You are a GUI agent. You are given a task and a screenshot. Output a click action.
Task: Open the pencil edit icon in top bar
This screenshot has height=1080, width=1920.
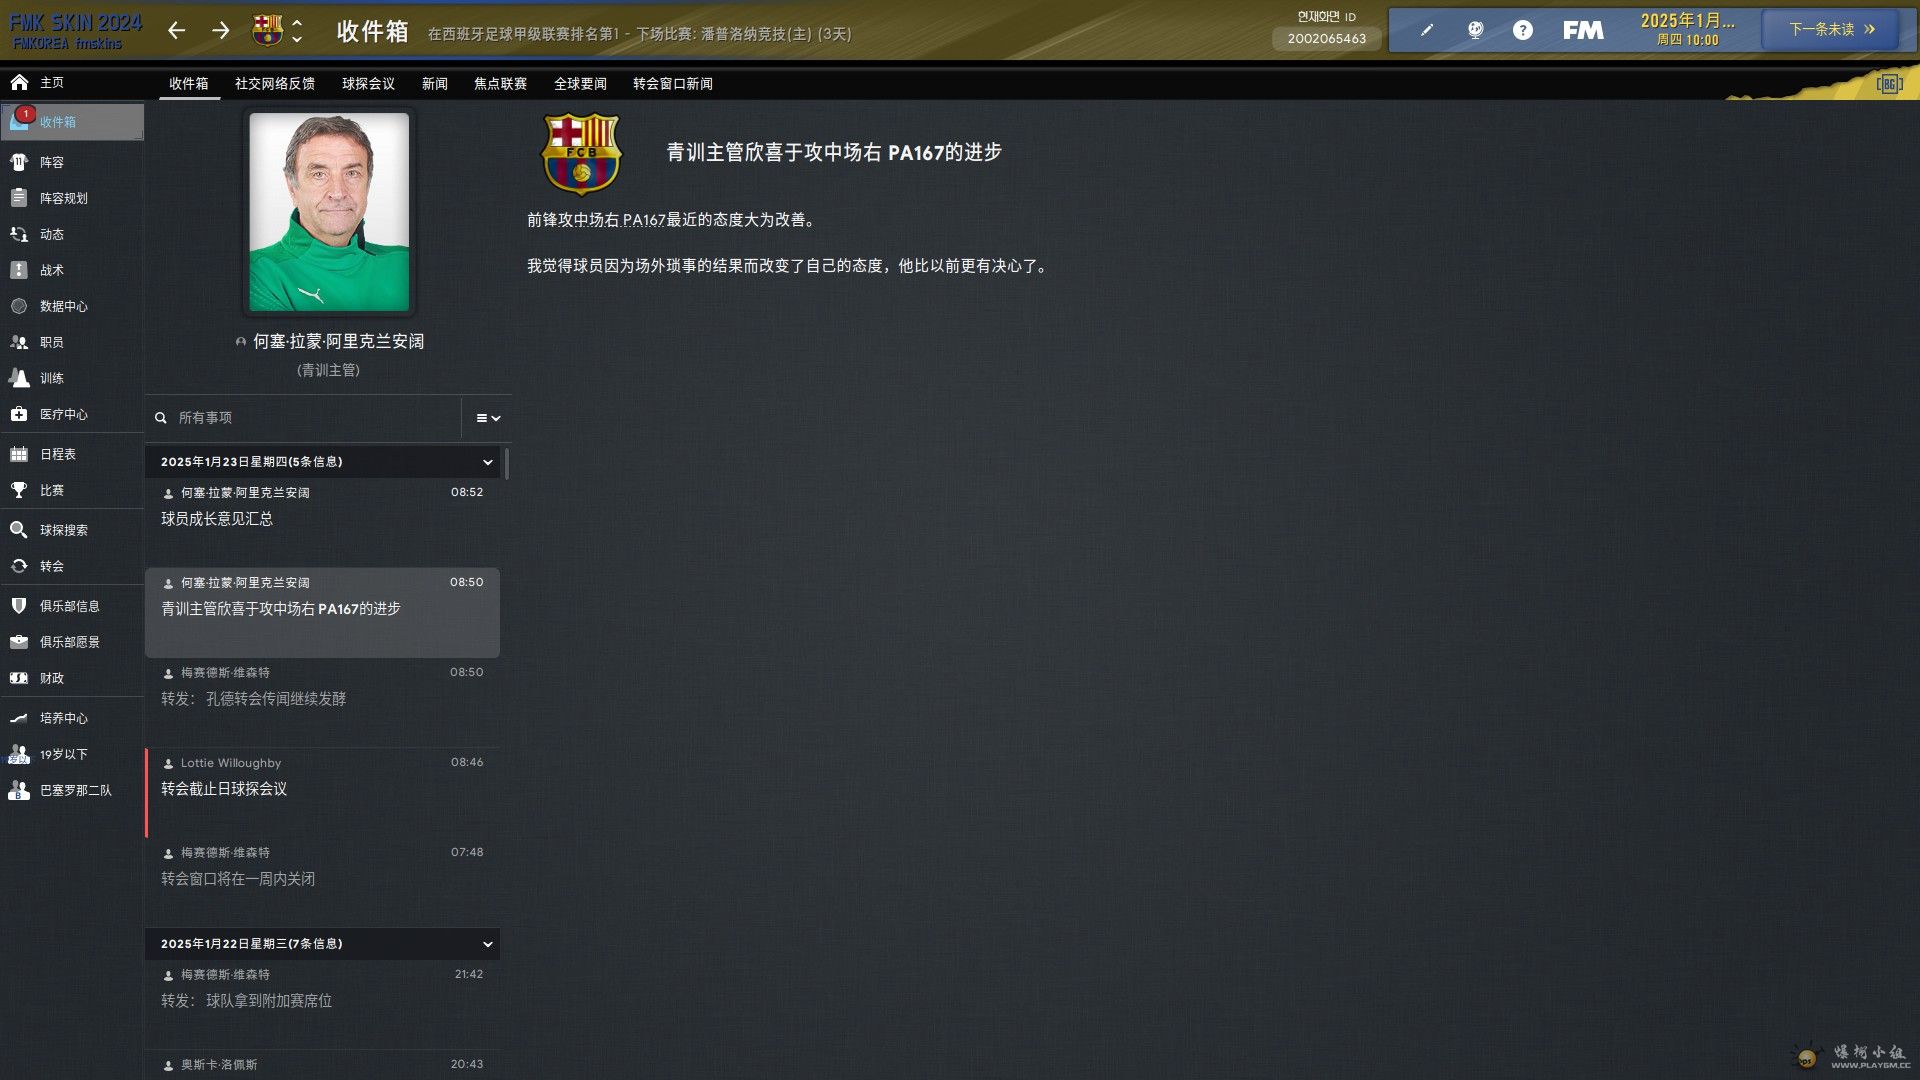pos(1426,30)
